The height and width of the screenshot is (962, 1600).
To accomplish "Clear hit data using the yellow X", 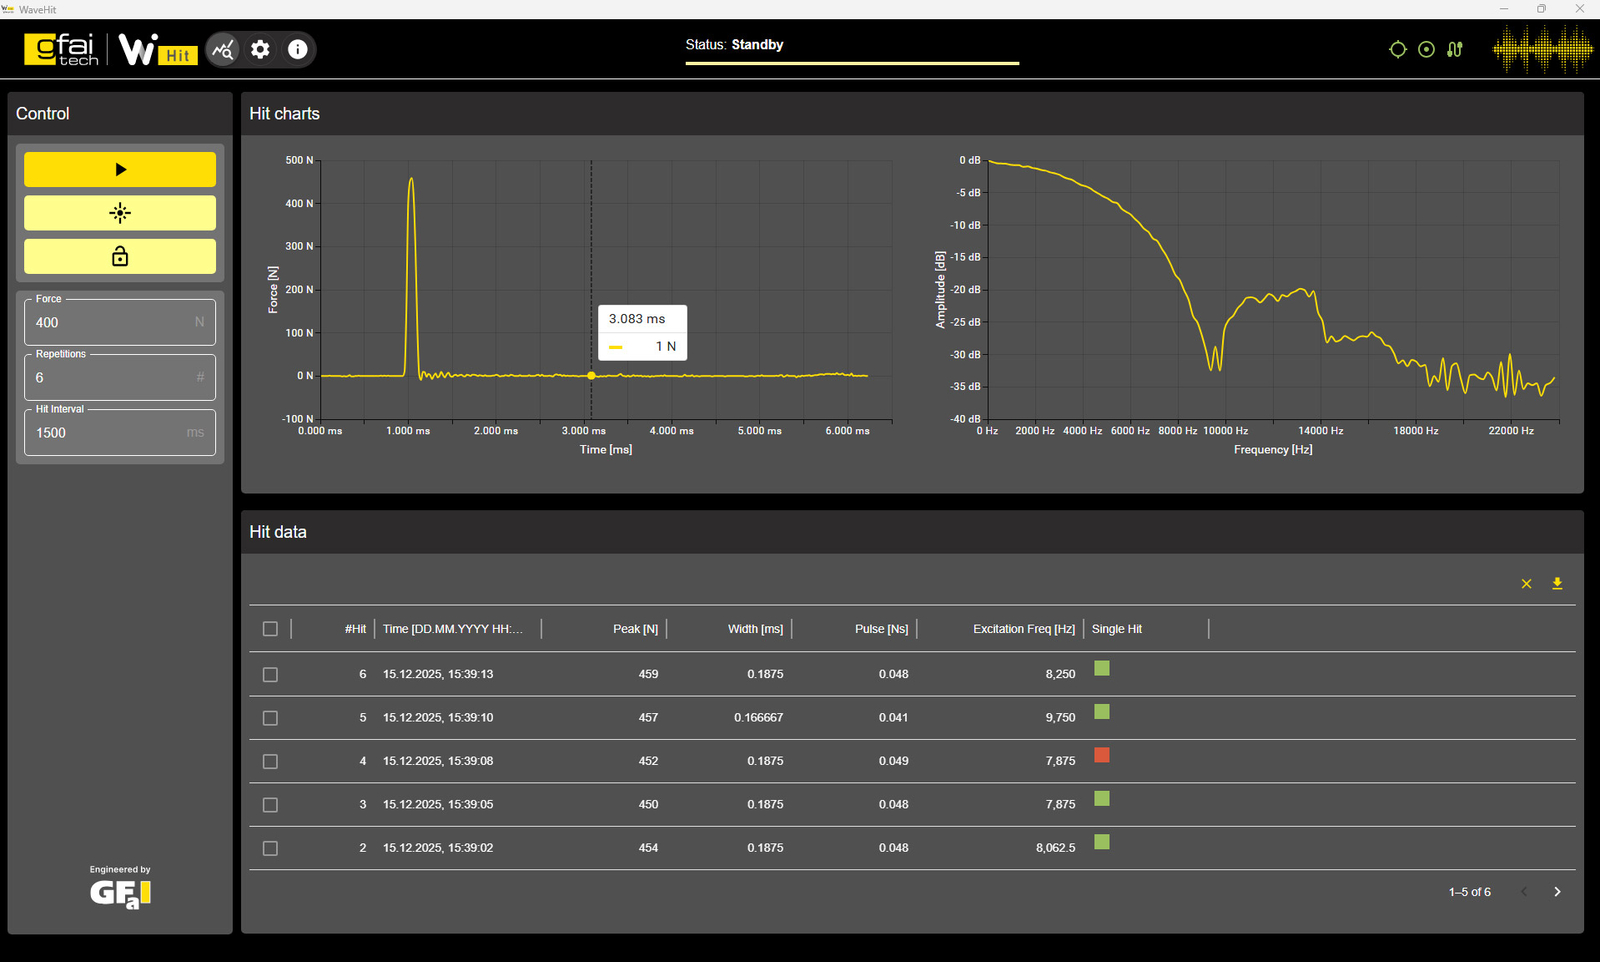I will pyautogui.click(x=1526, y=584).
